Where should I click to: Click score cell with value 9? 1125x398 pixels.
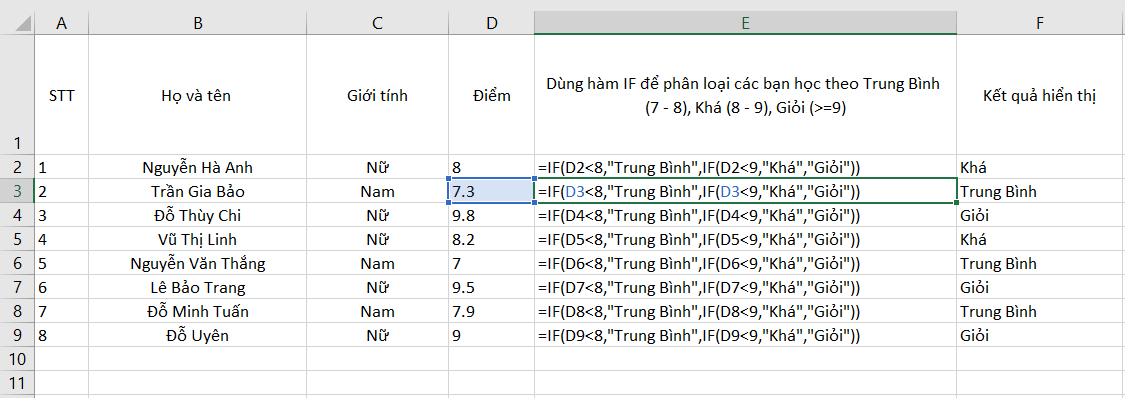pos(491,336)
